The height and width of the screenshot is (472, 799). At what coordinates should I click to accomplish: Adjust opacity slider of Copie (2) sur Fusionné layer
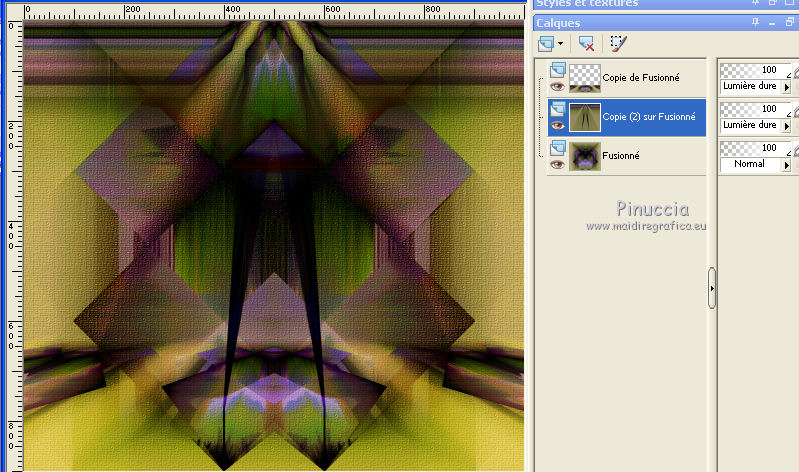coord(755,109)
